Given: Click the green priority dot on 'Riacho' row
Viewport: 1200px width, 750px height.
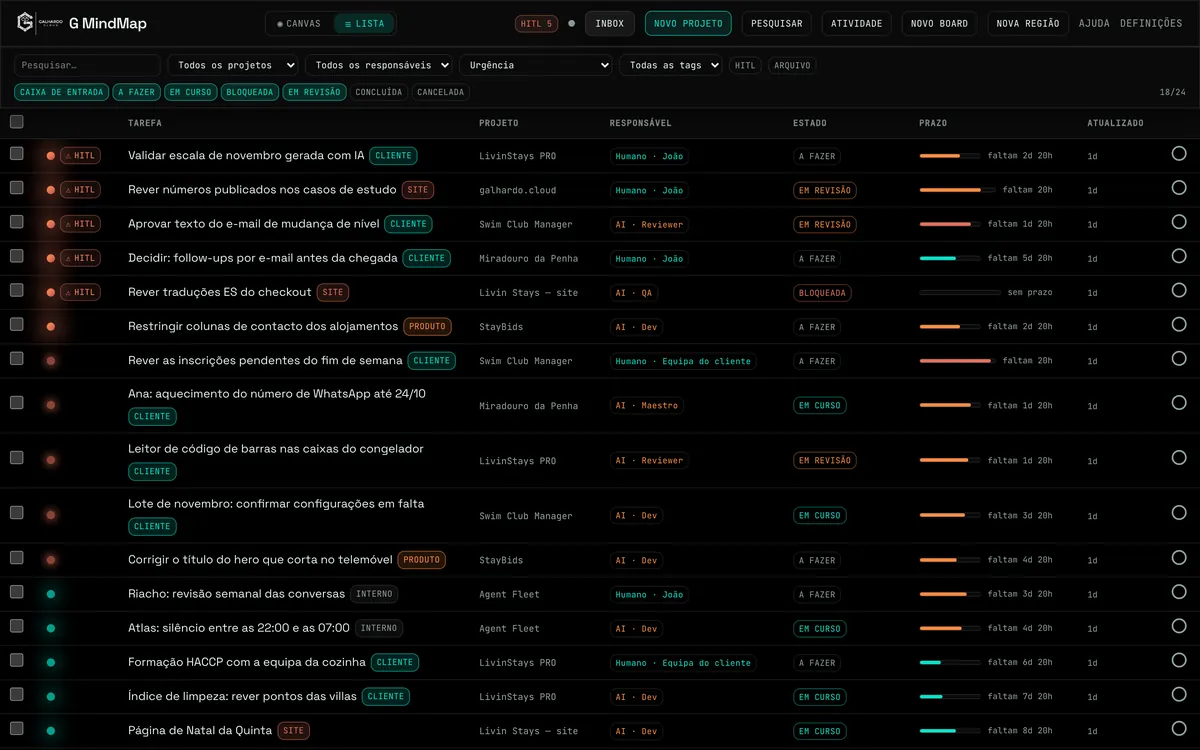Looking at the screenshot, I should pos(50,595).
